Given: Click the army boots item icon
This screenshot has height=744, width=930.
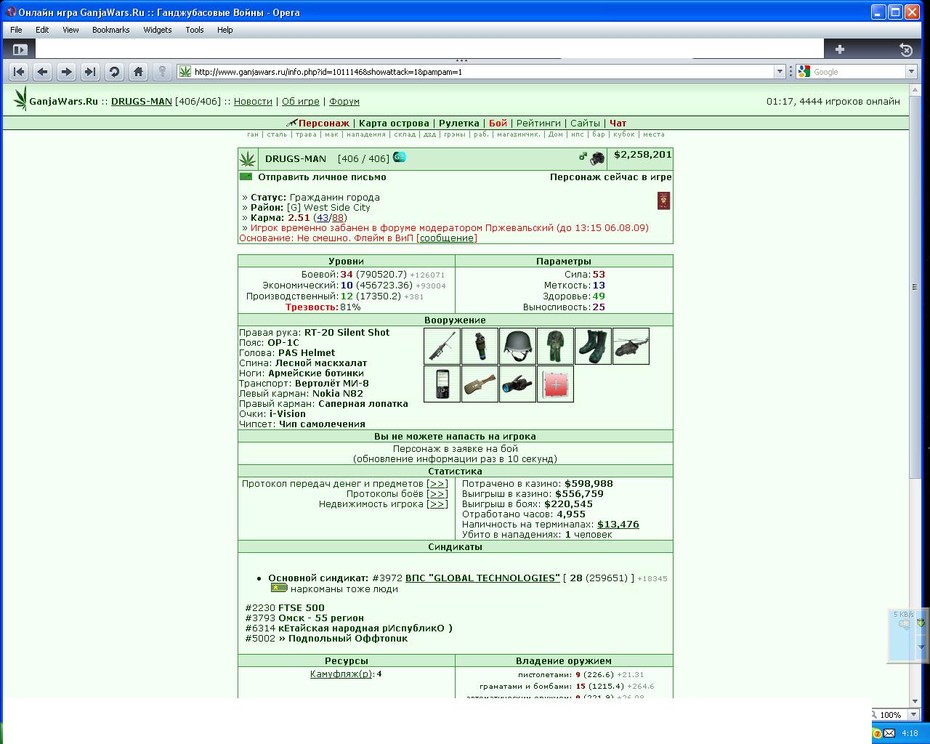Looking at the screenshot, I should (x=593, y=346).
